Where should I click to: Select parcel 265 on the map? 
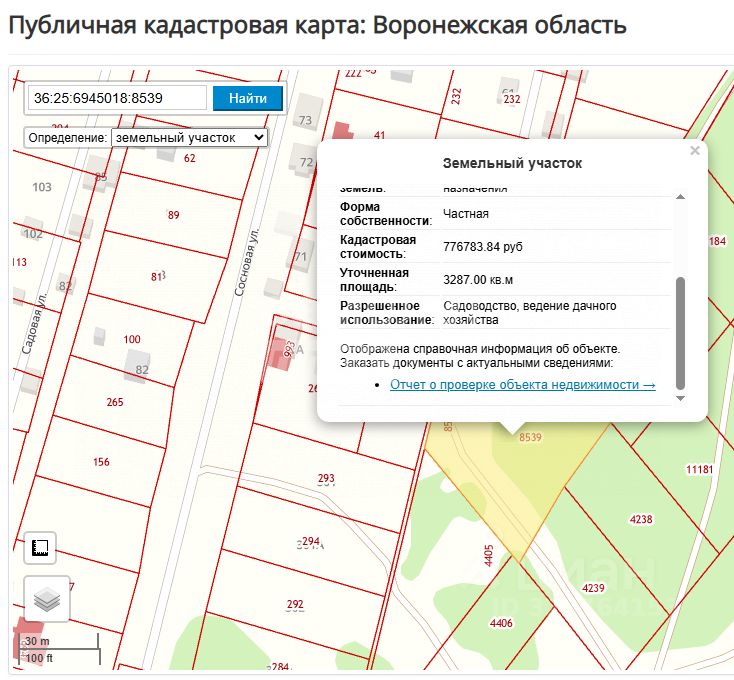115,402
